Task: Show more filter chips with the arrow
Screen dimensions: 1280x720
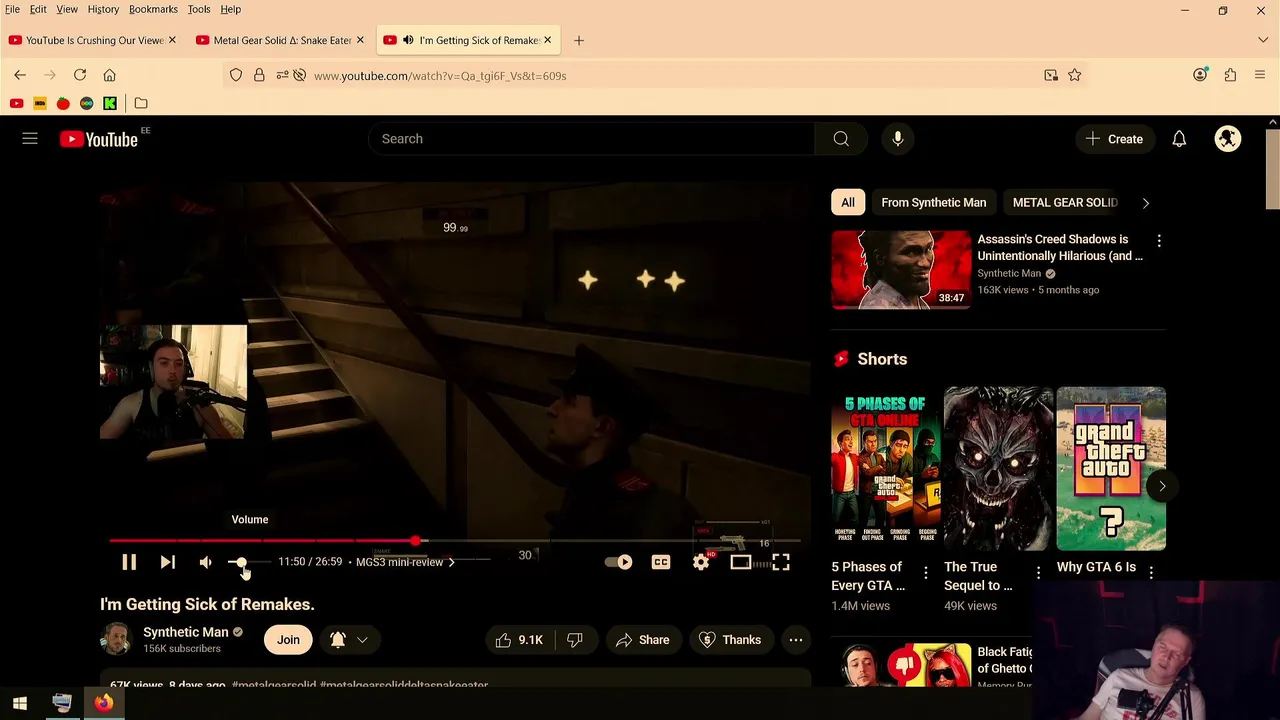Action: click(x=1146, y=202)
